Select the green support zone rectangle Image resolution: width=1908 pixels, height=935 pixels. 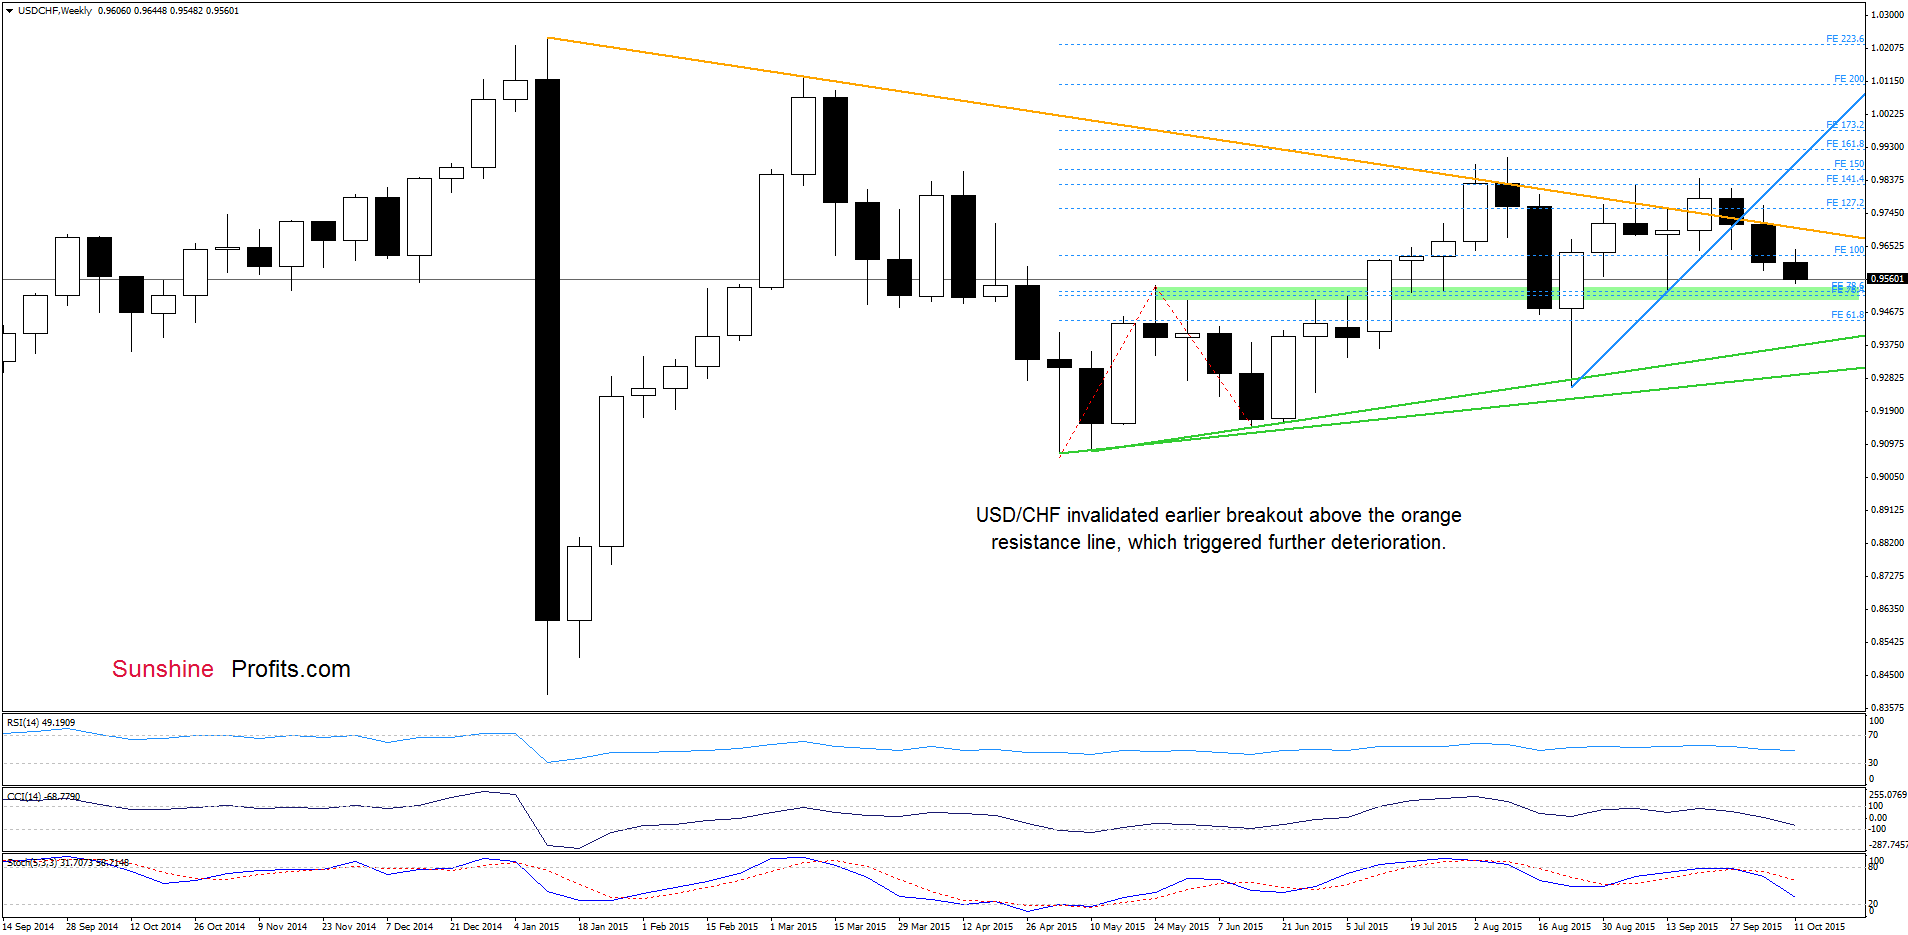tap(1507, 293)
